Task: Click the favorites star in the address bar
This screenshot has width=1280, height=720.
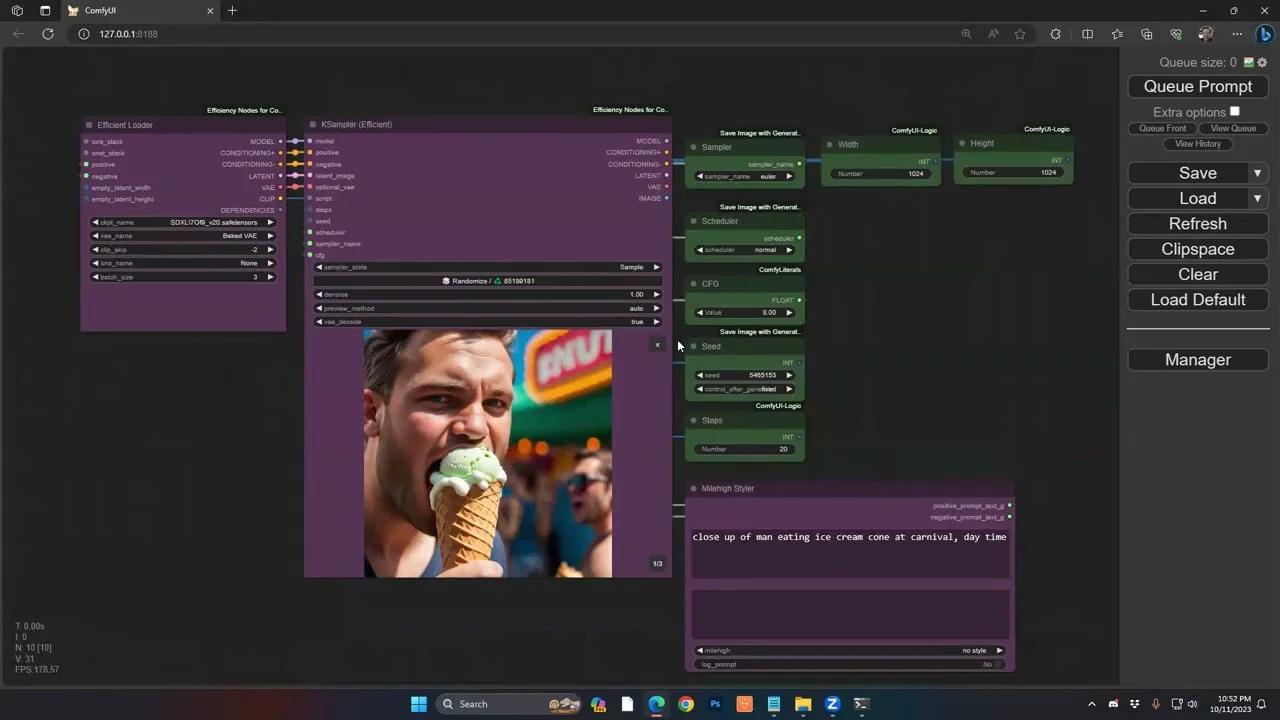Action: (x=1019, y=34)
